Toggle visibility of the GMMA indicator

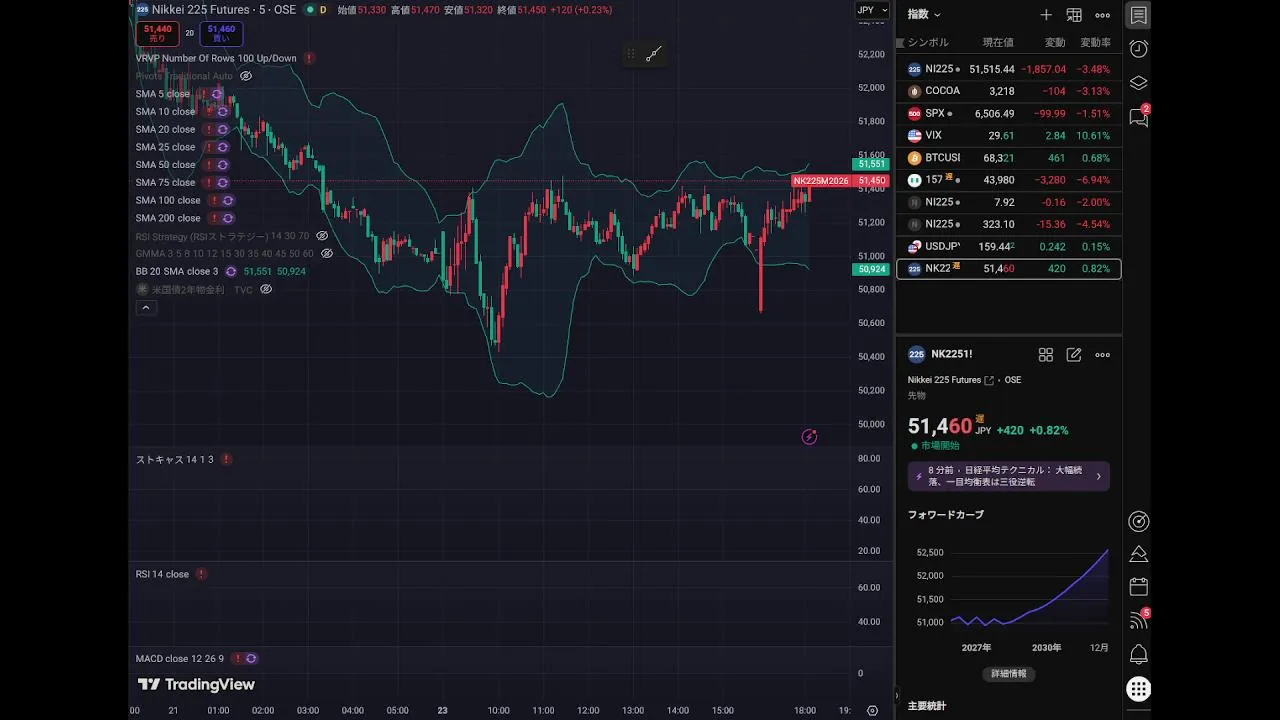(x=327, y=254)
